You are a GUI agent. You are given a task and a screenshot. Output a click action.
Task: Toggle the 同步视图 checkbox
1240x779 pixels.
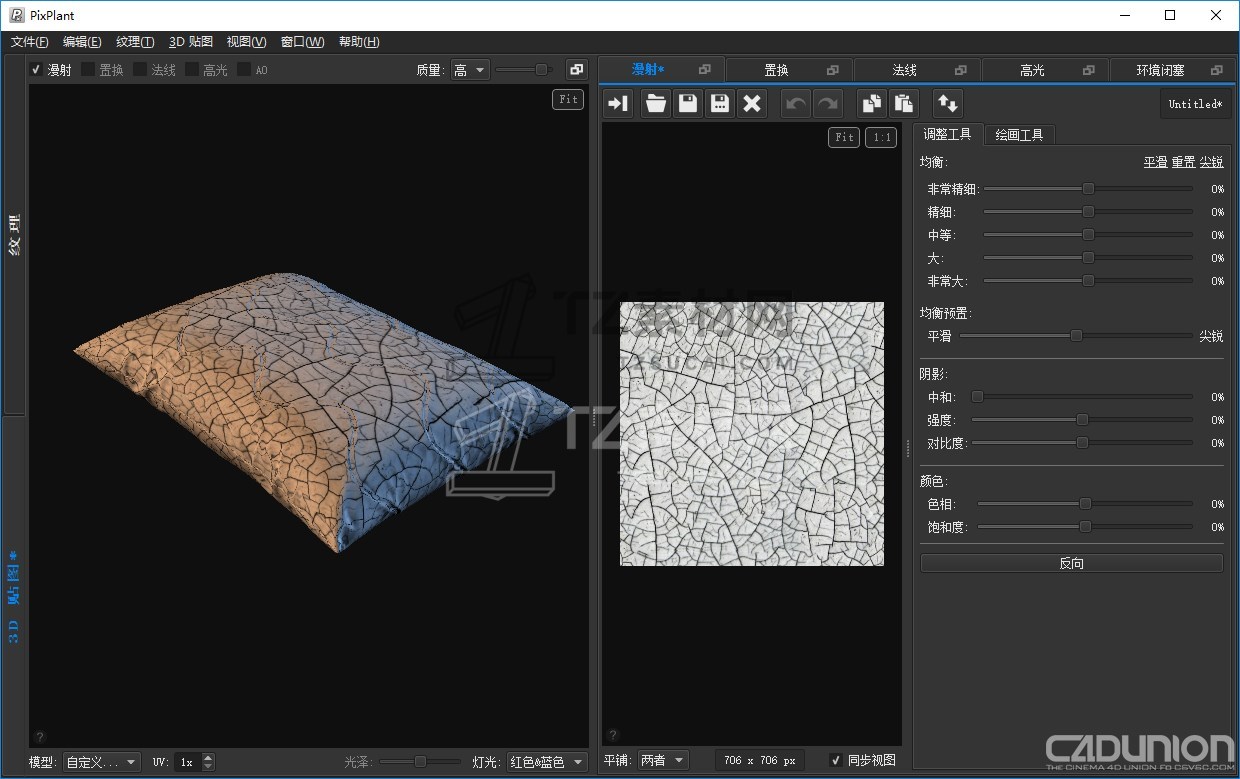tap(836, 761)
